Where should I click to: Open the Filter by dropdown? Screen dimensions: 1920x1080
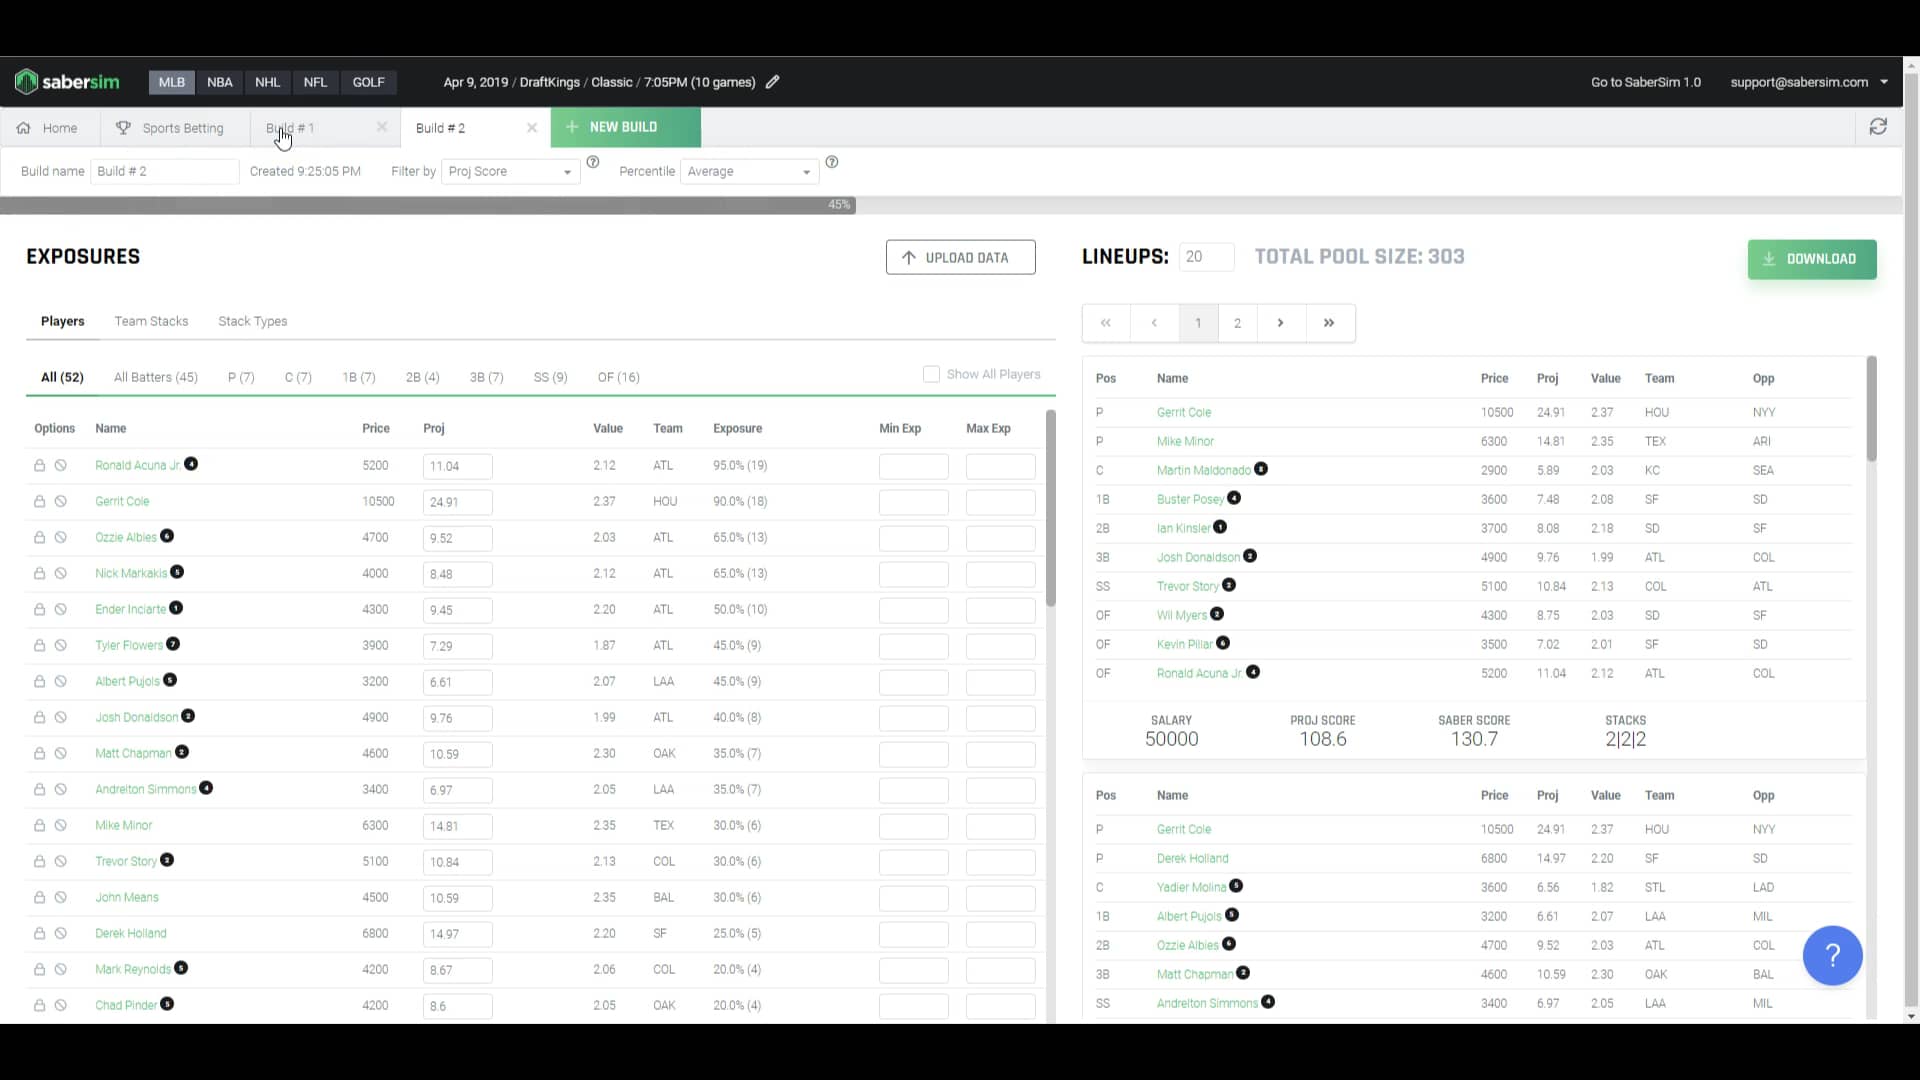(x=510, y=171)
